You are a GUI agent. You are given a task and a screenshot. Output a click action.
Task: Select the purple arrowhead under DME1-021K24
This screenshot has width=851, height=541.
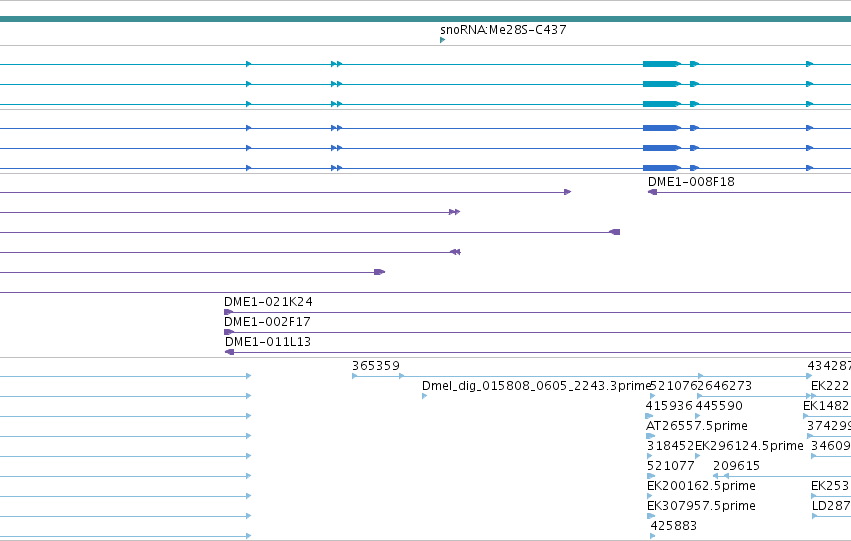[x=228, y=312]
